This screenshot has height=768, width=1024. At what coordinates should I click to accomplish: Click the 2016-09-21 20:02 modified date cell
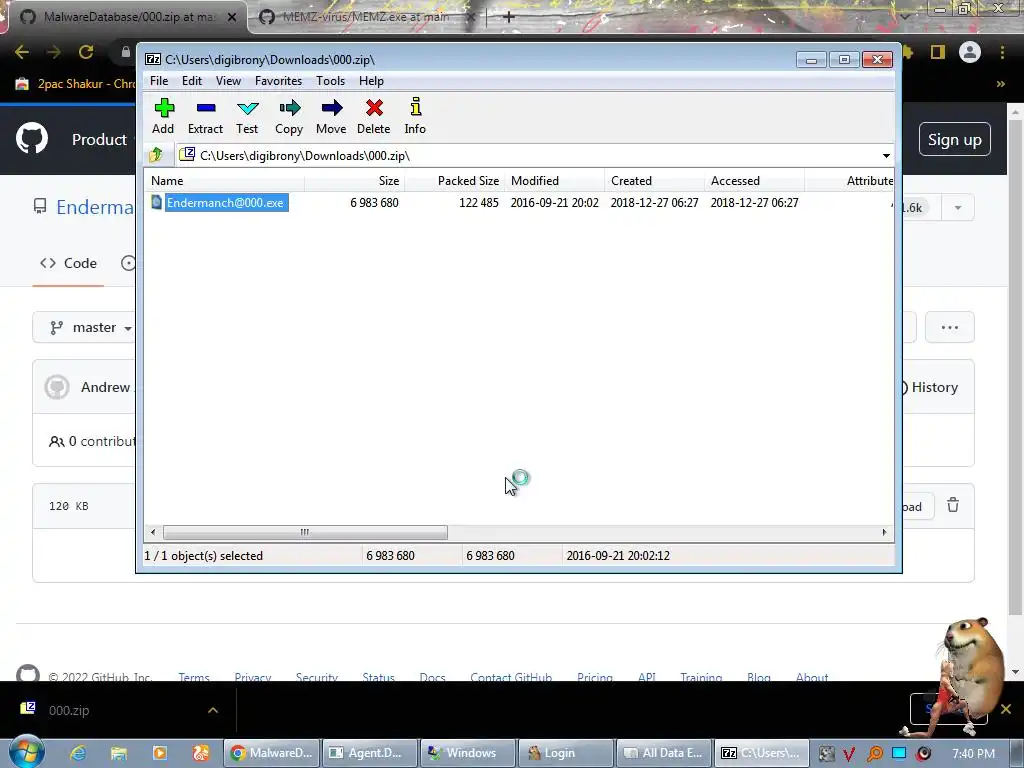point(554,202)
